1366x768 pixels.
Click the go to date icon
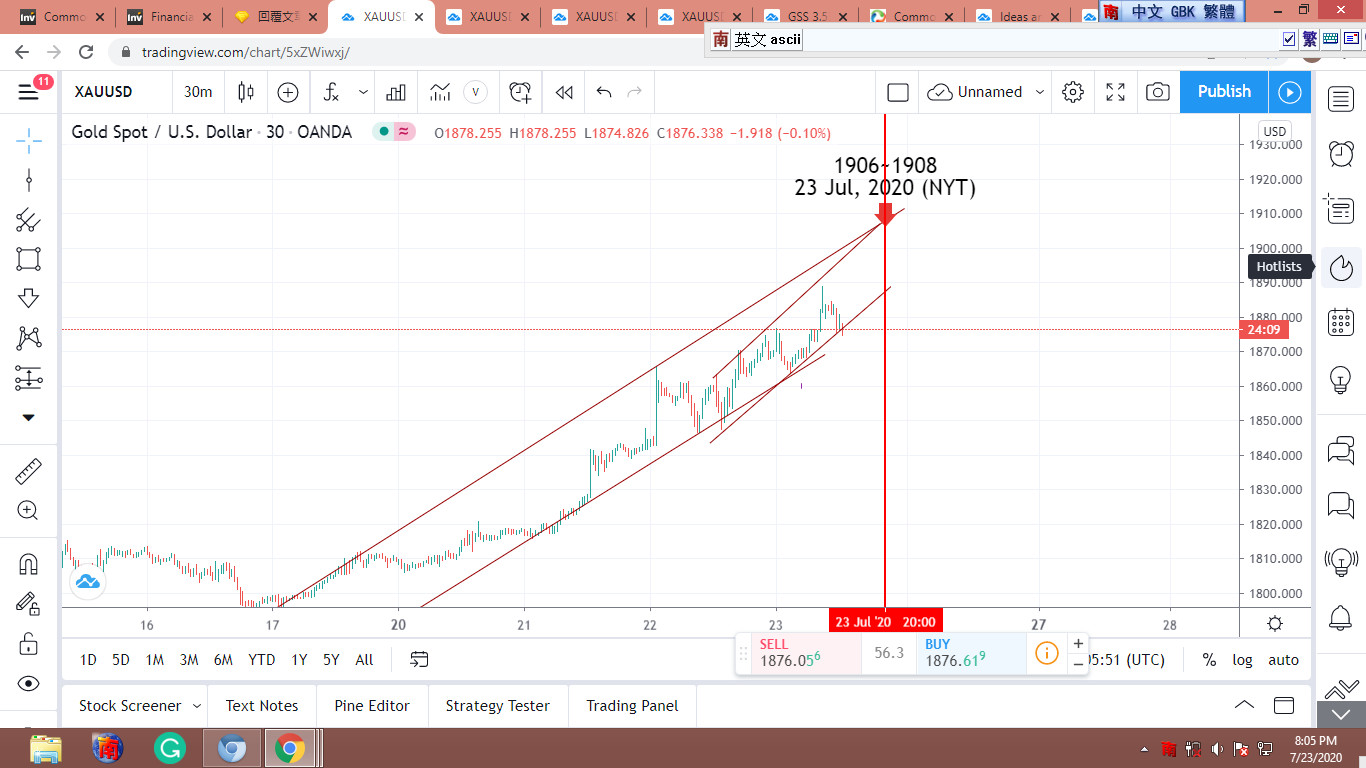pos(419,659)
